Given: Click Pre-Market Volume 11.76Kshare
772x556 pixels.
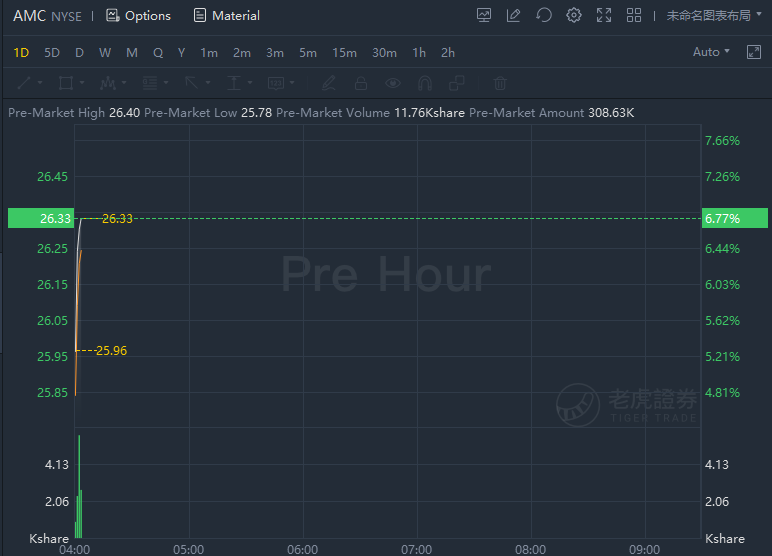Looking at the screenshot, I should (429, 113).
